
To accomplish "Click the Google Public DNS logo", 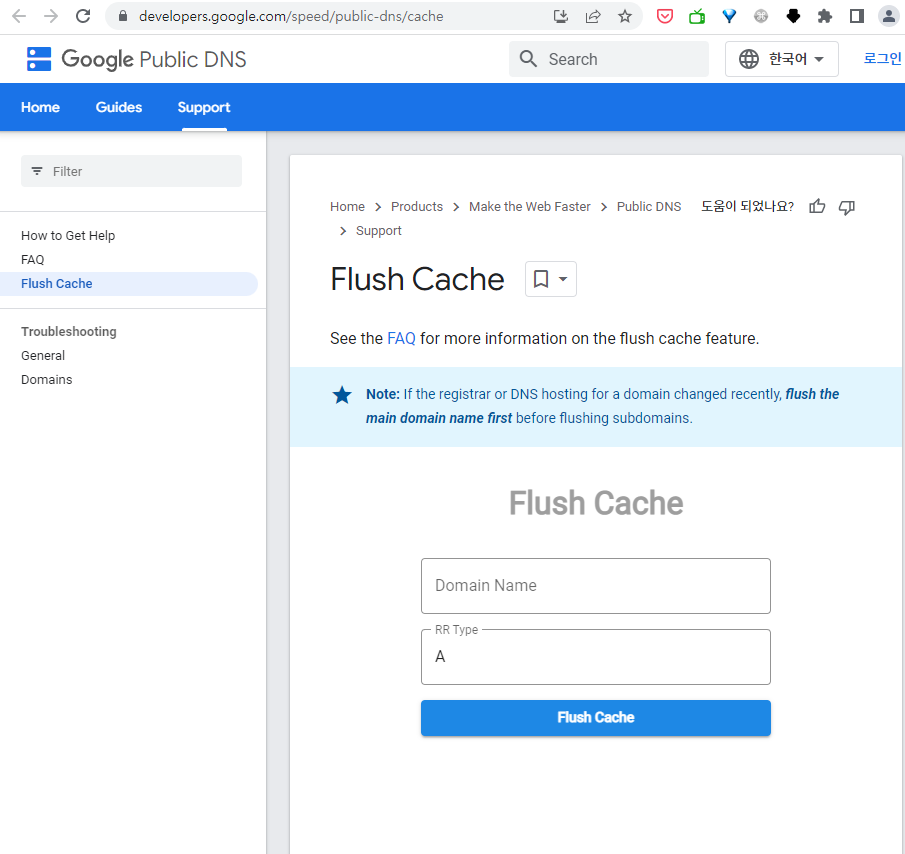I will pos(136,59).
